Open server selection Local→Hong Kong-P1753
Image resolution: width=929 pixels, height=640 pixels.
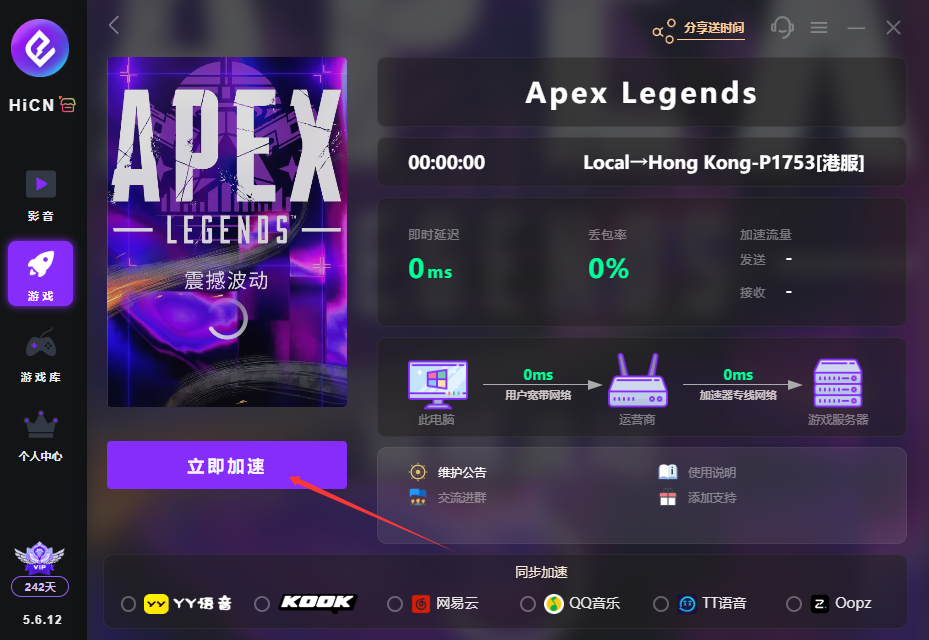[723, 162]
